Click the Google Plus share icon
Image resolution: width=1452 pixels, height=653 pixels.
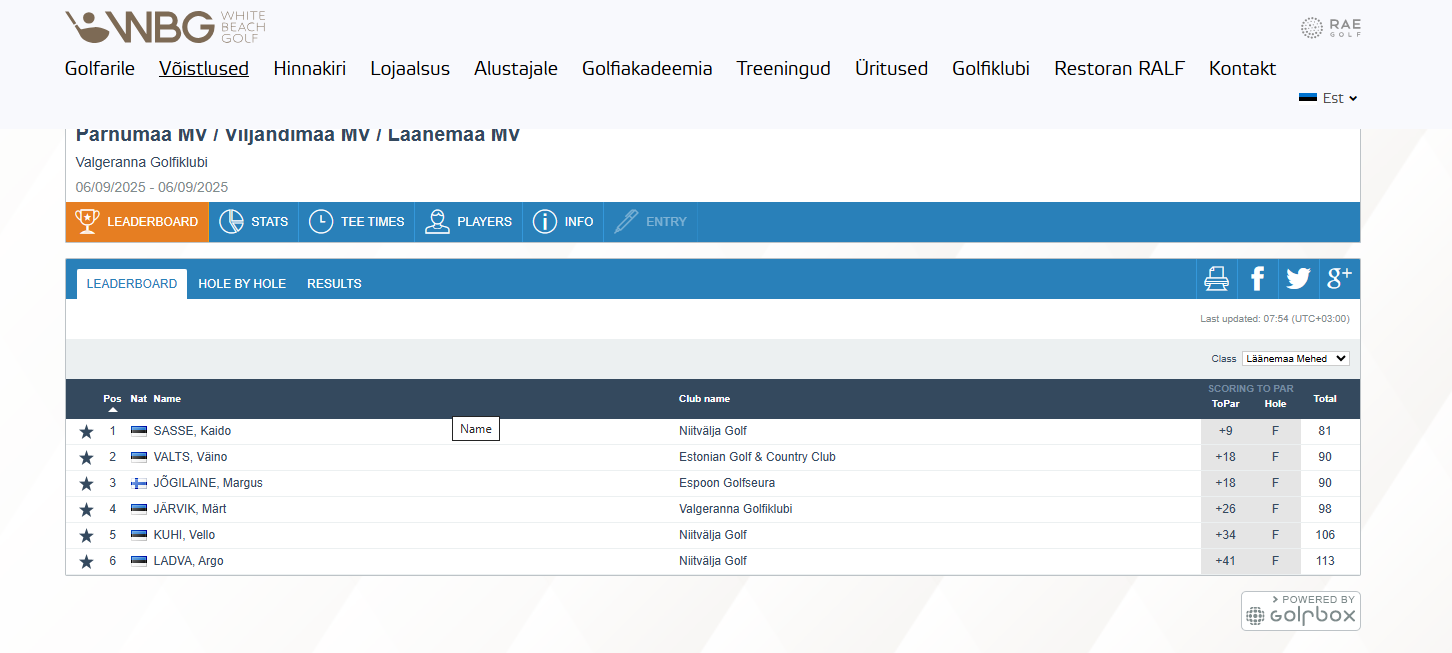(1339, 279)
